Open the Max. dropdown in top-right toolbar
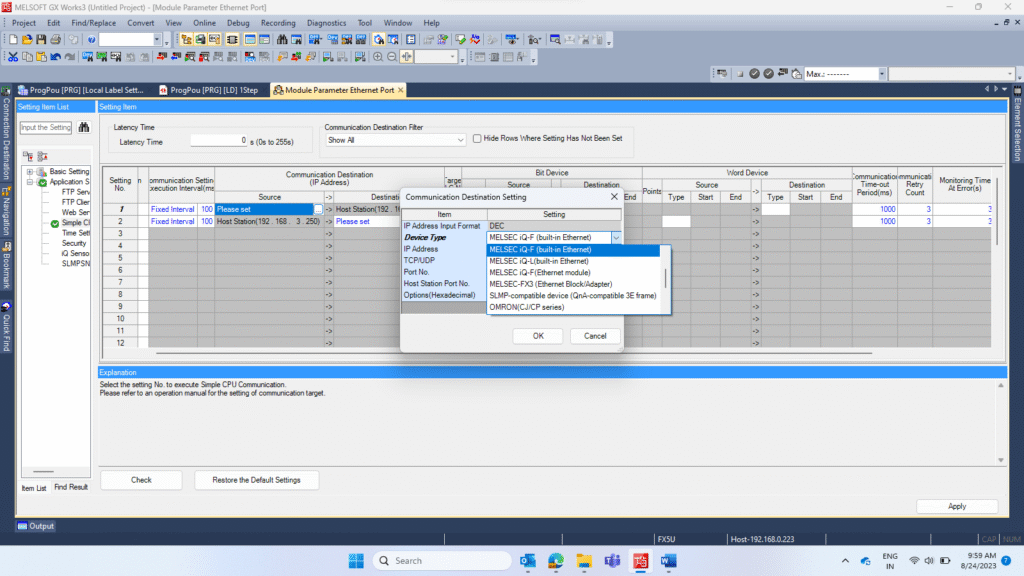This screenshot has width=1024, height=576. [882, 74]
